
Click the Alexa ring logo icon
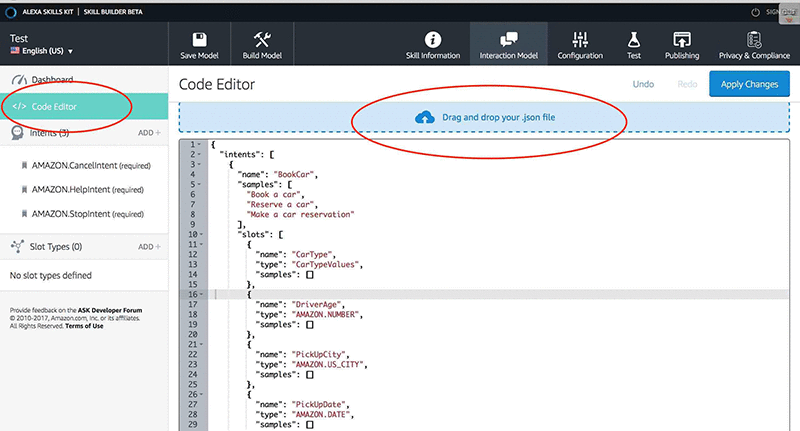11,12
